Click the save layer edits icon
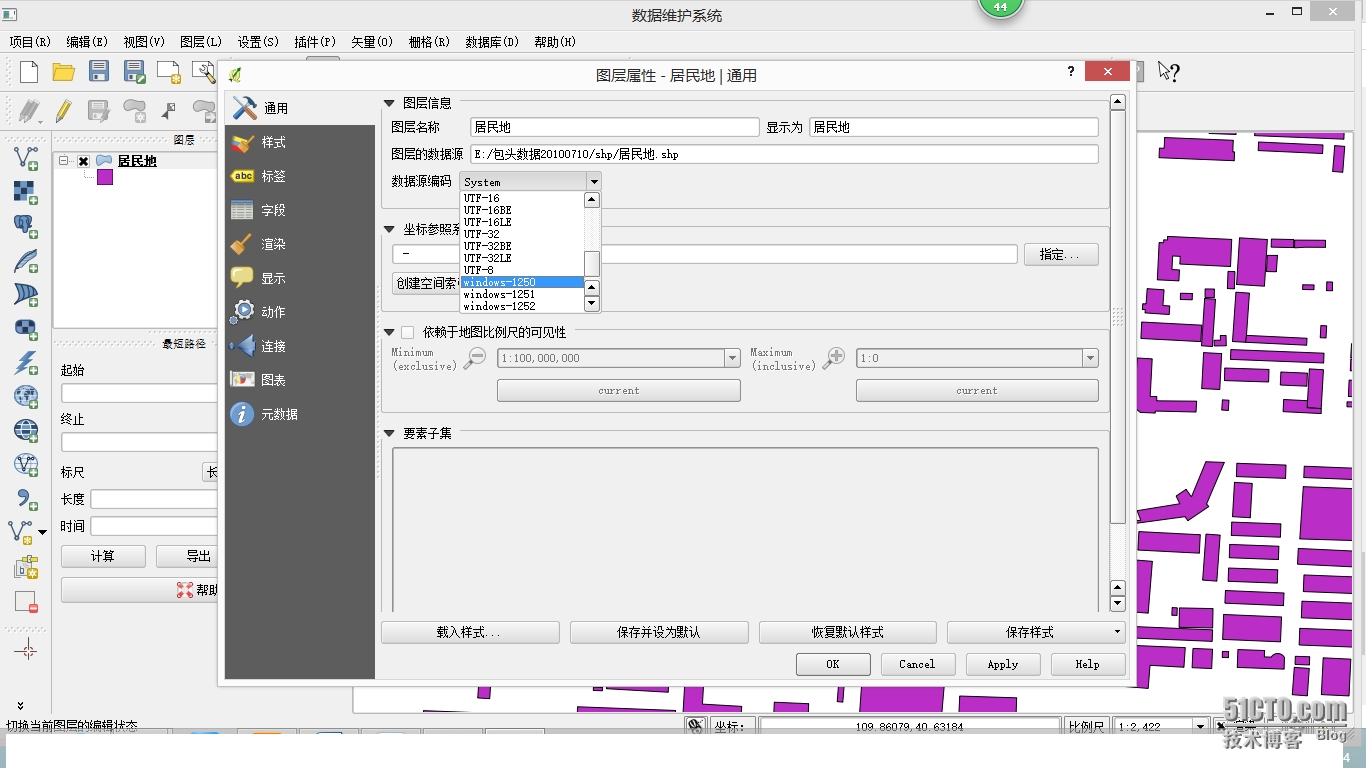 tap(98, 110)
